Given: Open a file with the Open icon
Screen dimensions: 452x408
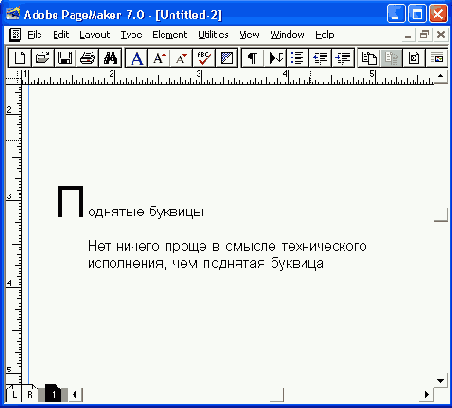Looking at the screenshot, I should [x=42, y=58].
